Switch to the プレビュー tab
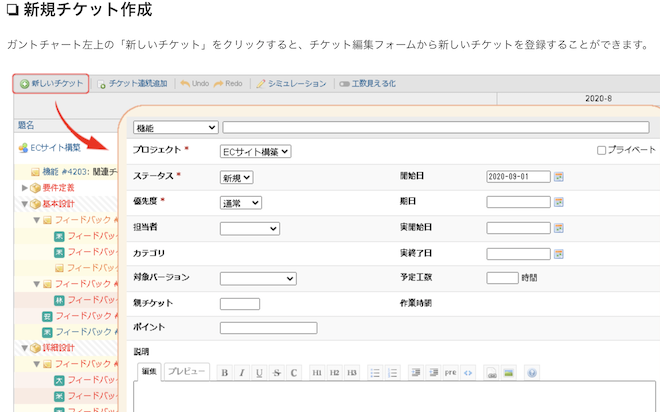This screenshot has width=660, height=412. pyautogui.click(x=186, y=372)
